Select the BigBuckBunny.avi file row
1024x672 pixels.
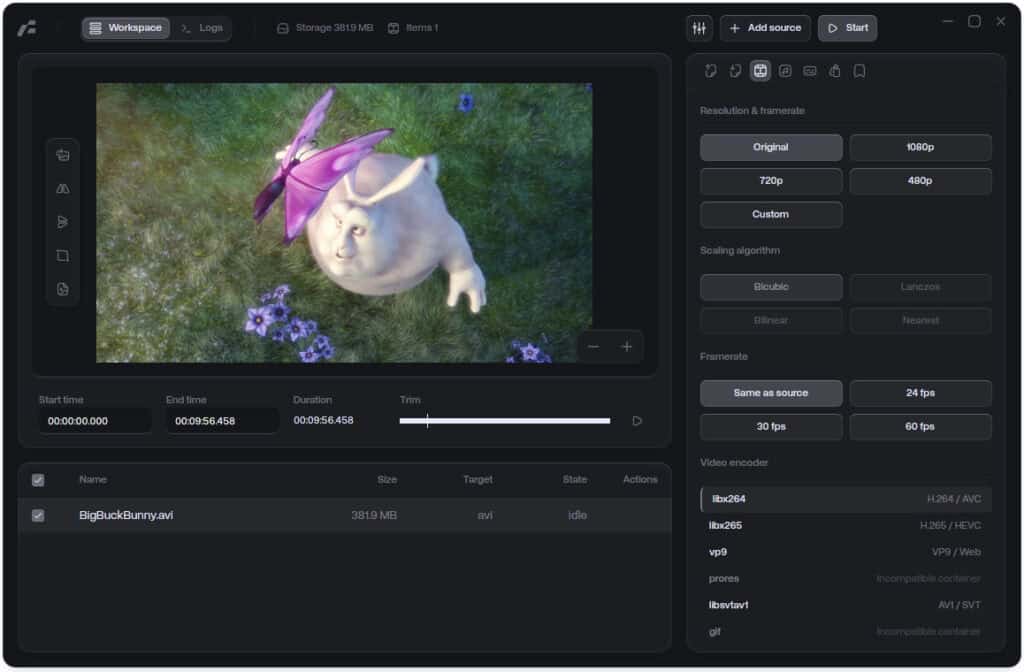345,516
